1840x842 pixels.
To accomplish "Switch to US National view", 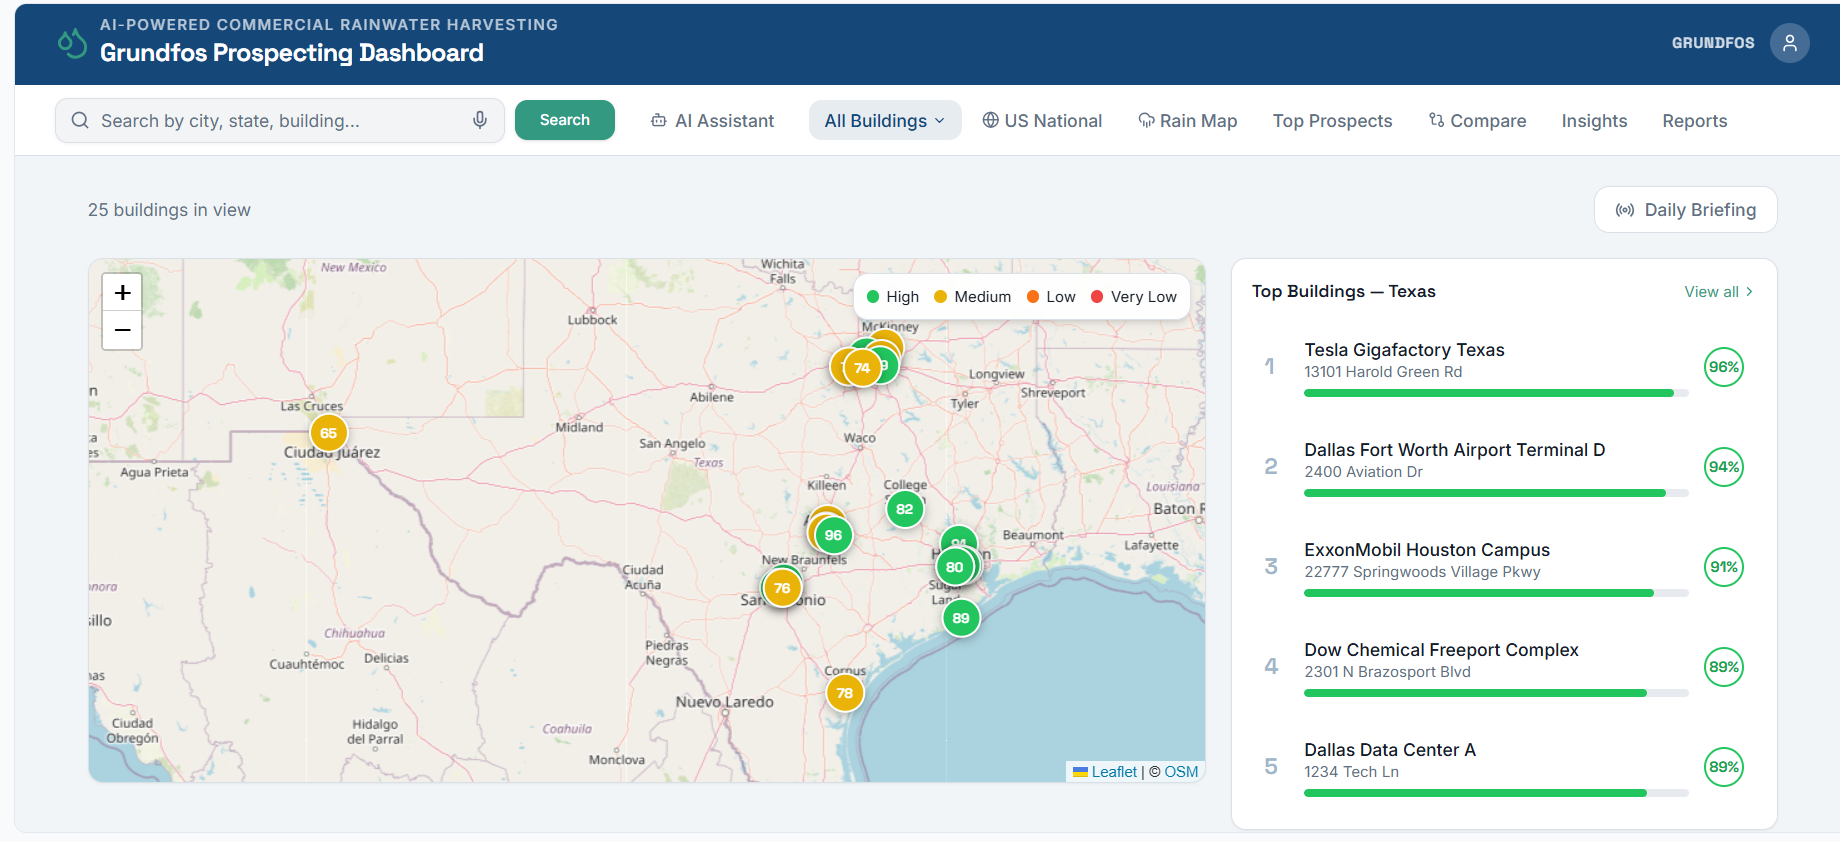I will pyautogui.click(x=1042, y=120).
